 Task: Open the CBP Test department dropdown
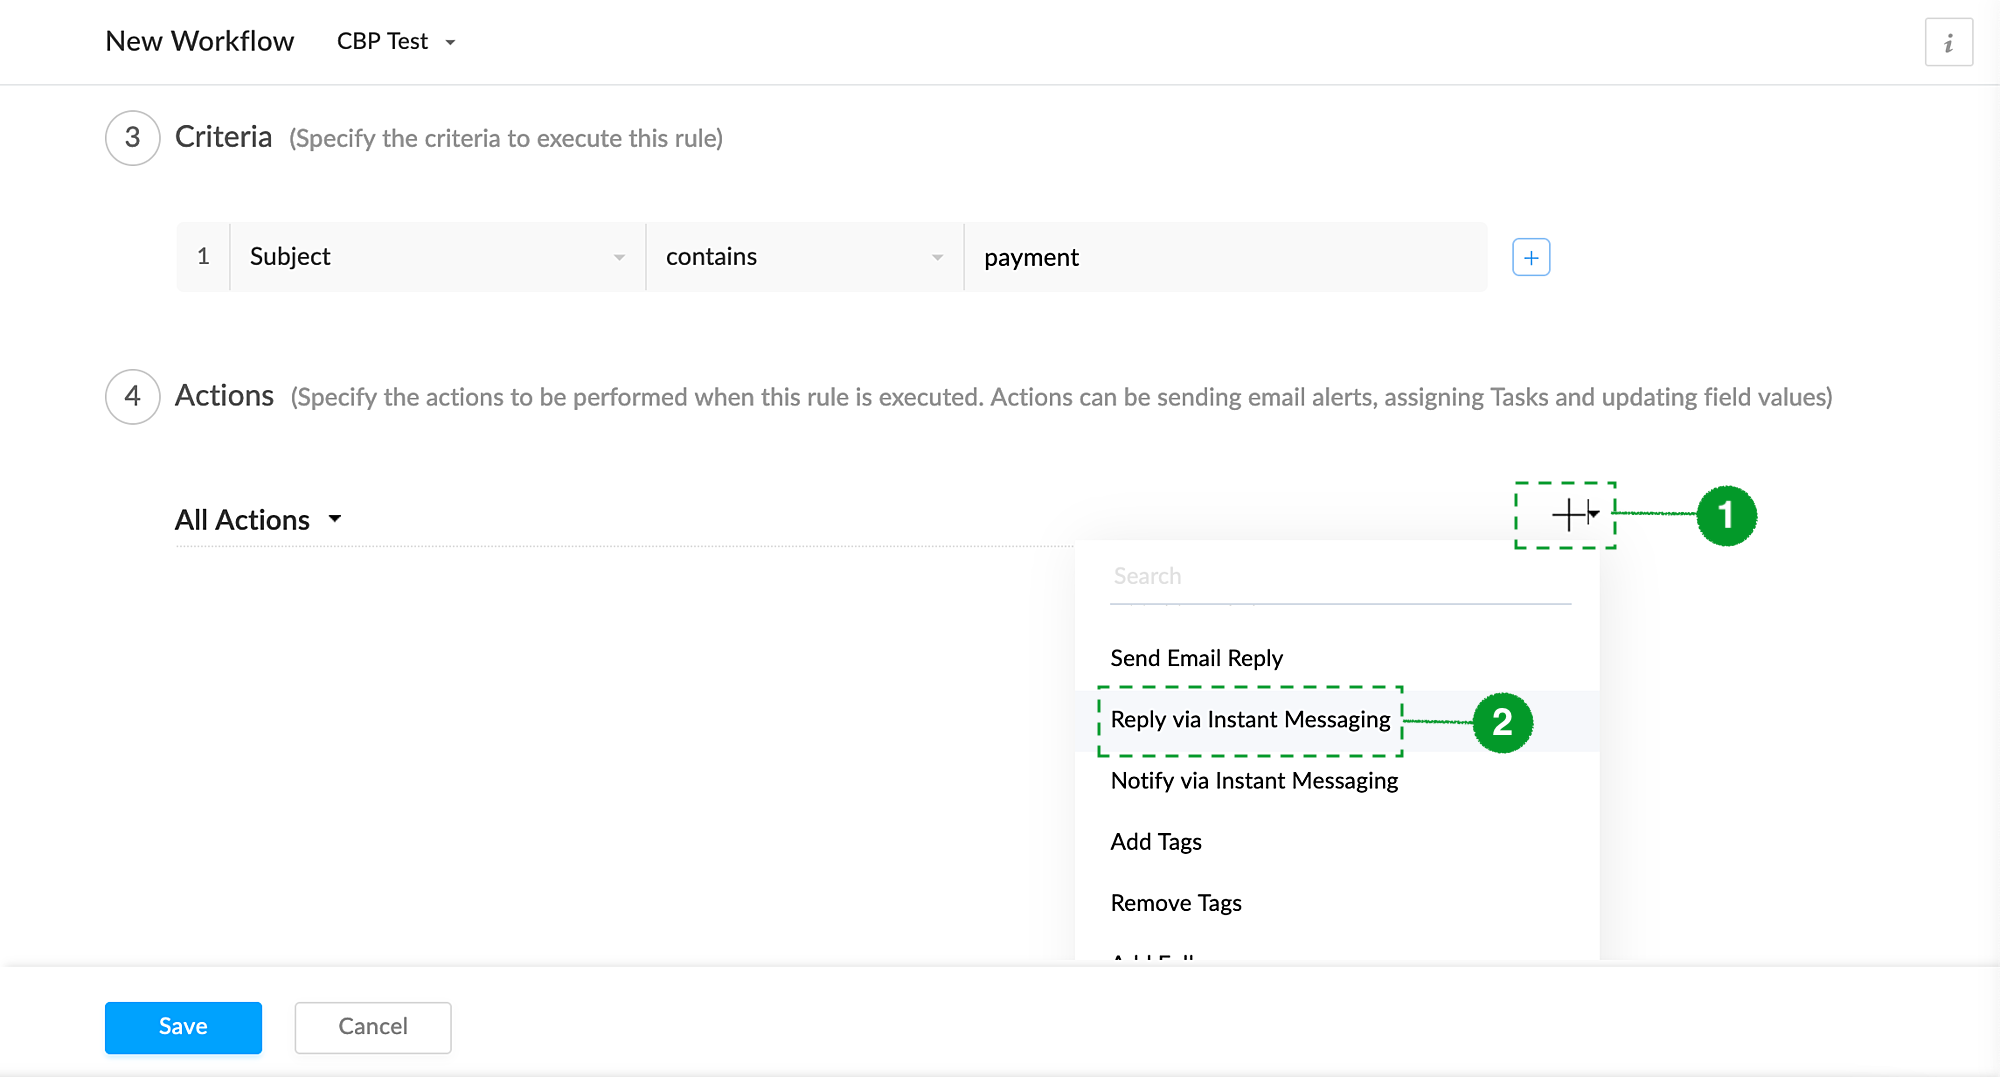(397, 42)
